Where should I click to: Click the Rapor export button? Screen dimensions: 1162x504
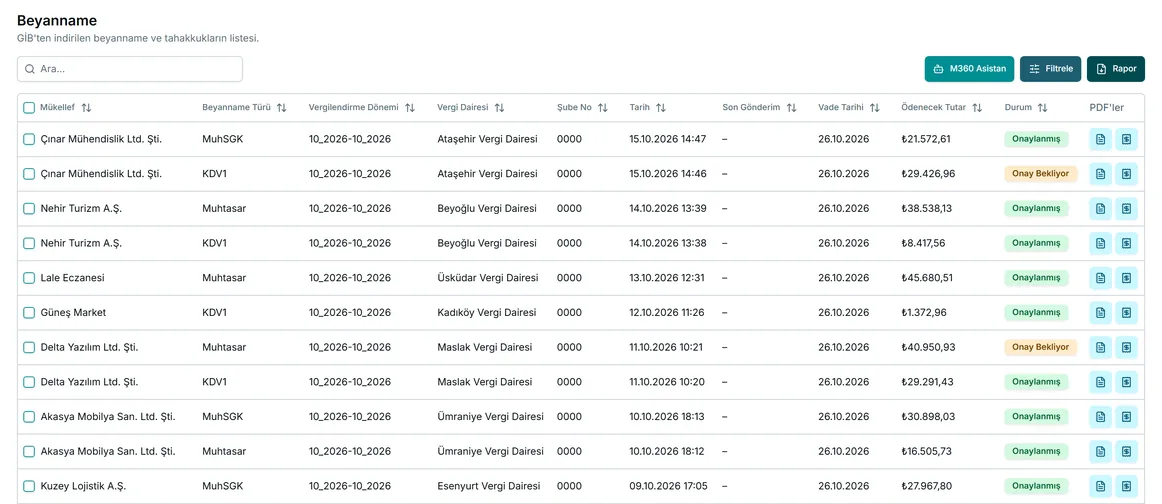[1116, 69]
